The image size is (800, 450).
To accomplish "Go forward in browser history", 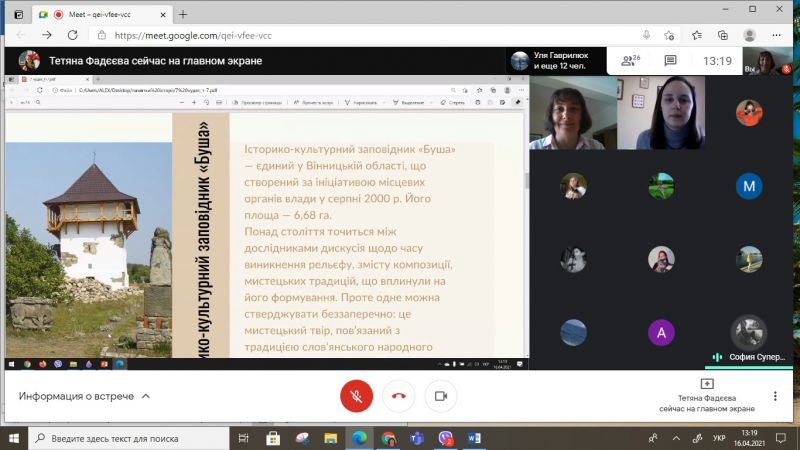I will pos(47,35).
